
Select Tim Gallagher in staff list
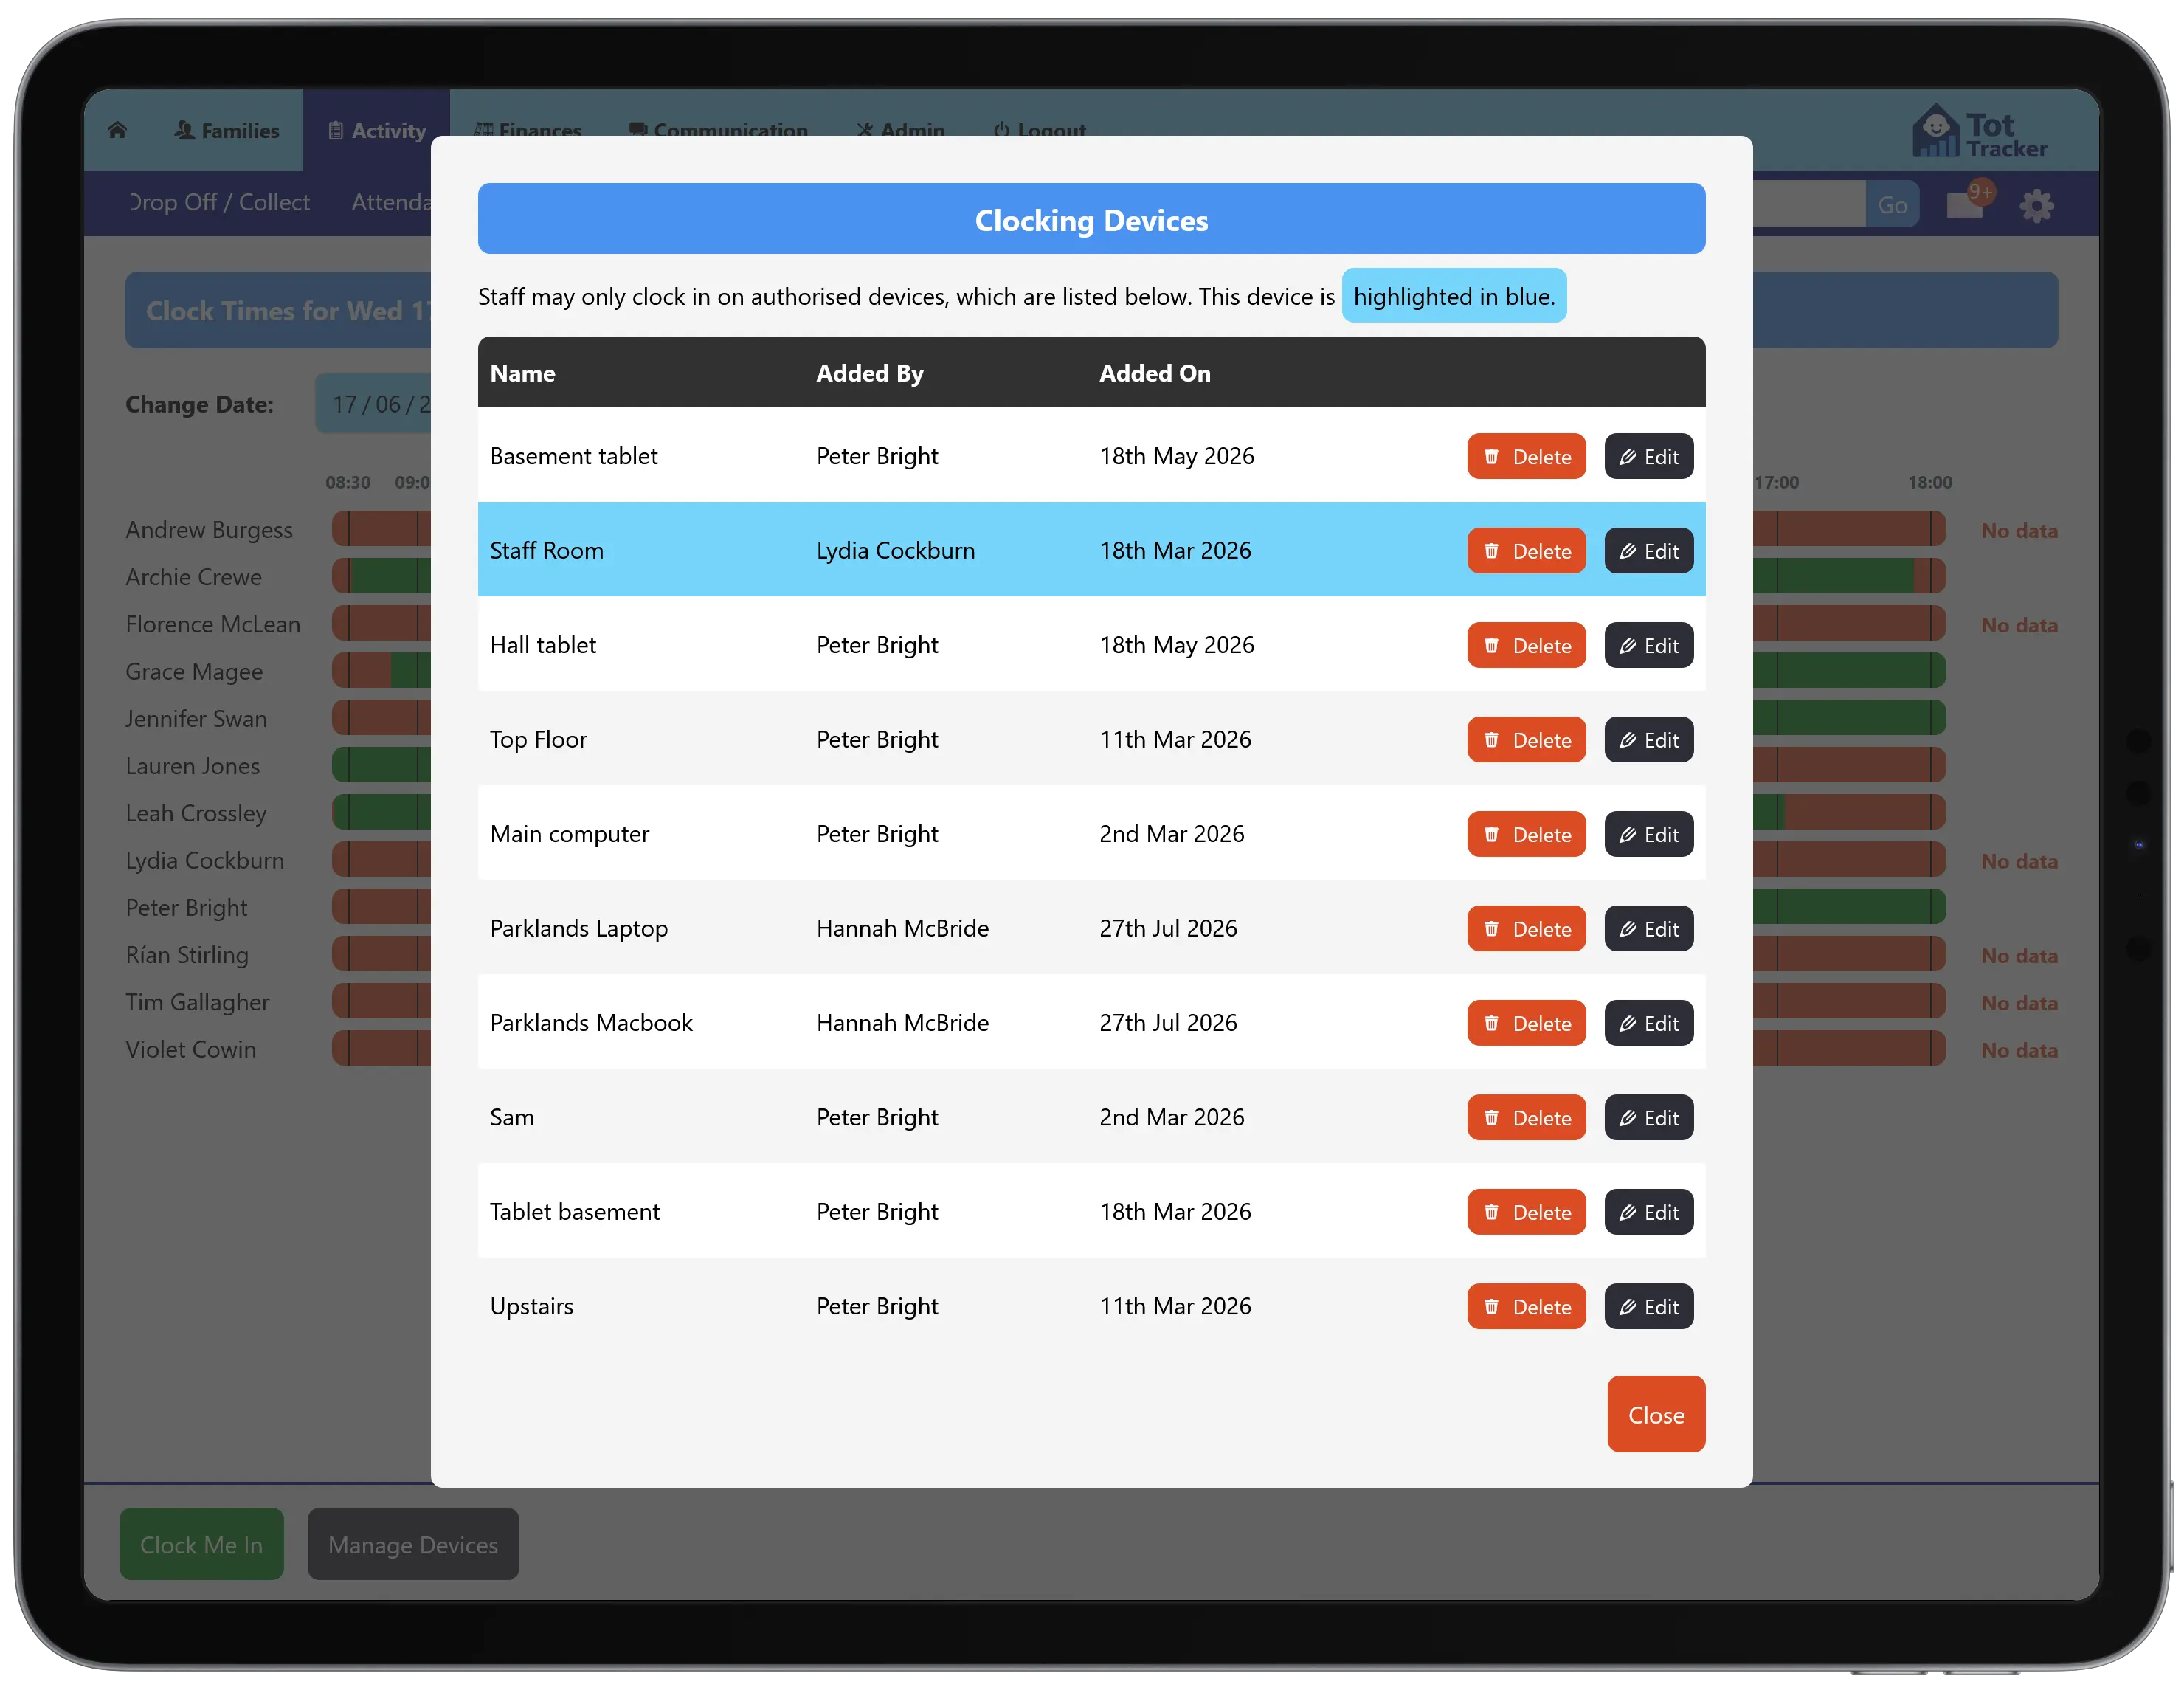click(x=197, y=1002)
